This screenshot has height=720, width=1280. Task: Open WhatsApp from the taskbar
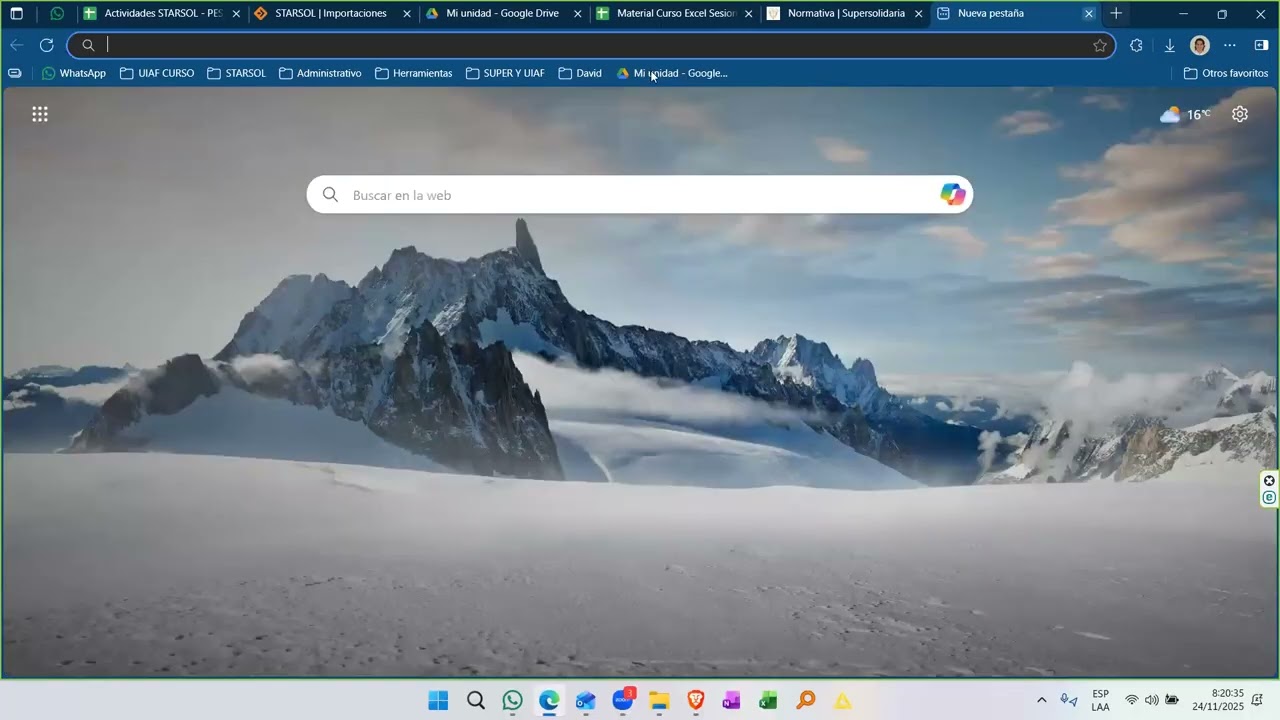(x=513, y=701)
